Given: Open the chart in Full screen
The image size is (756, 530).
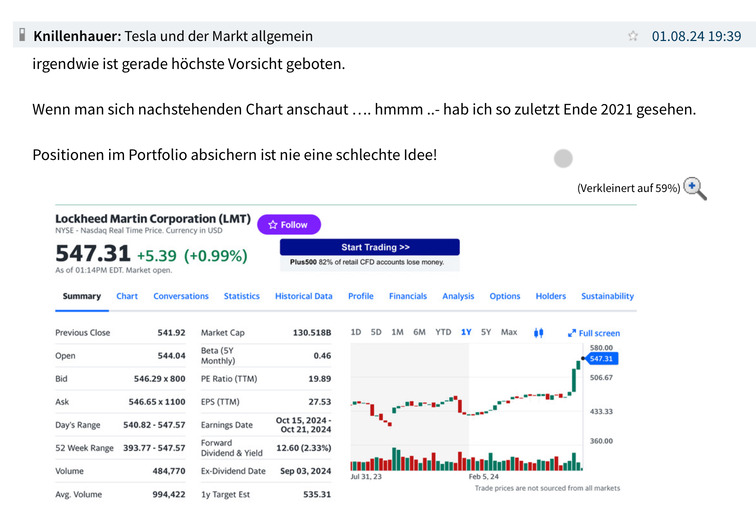Looking at the screenshot, I should (x=593, y=333).
